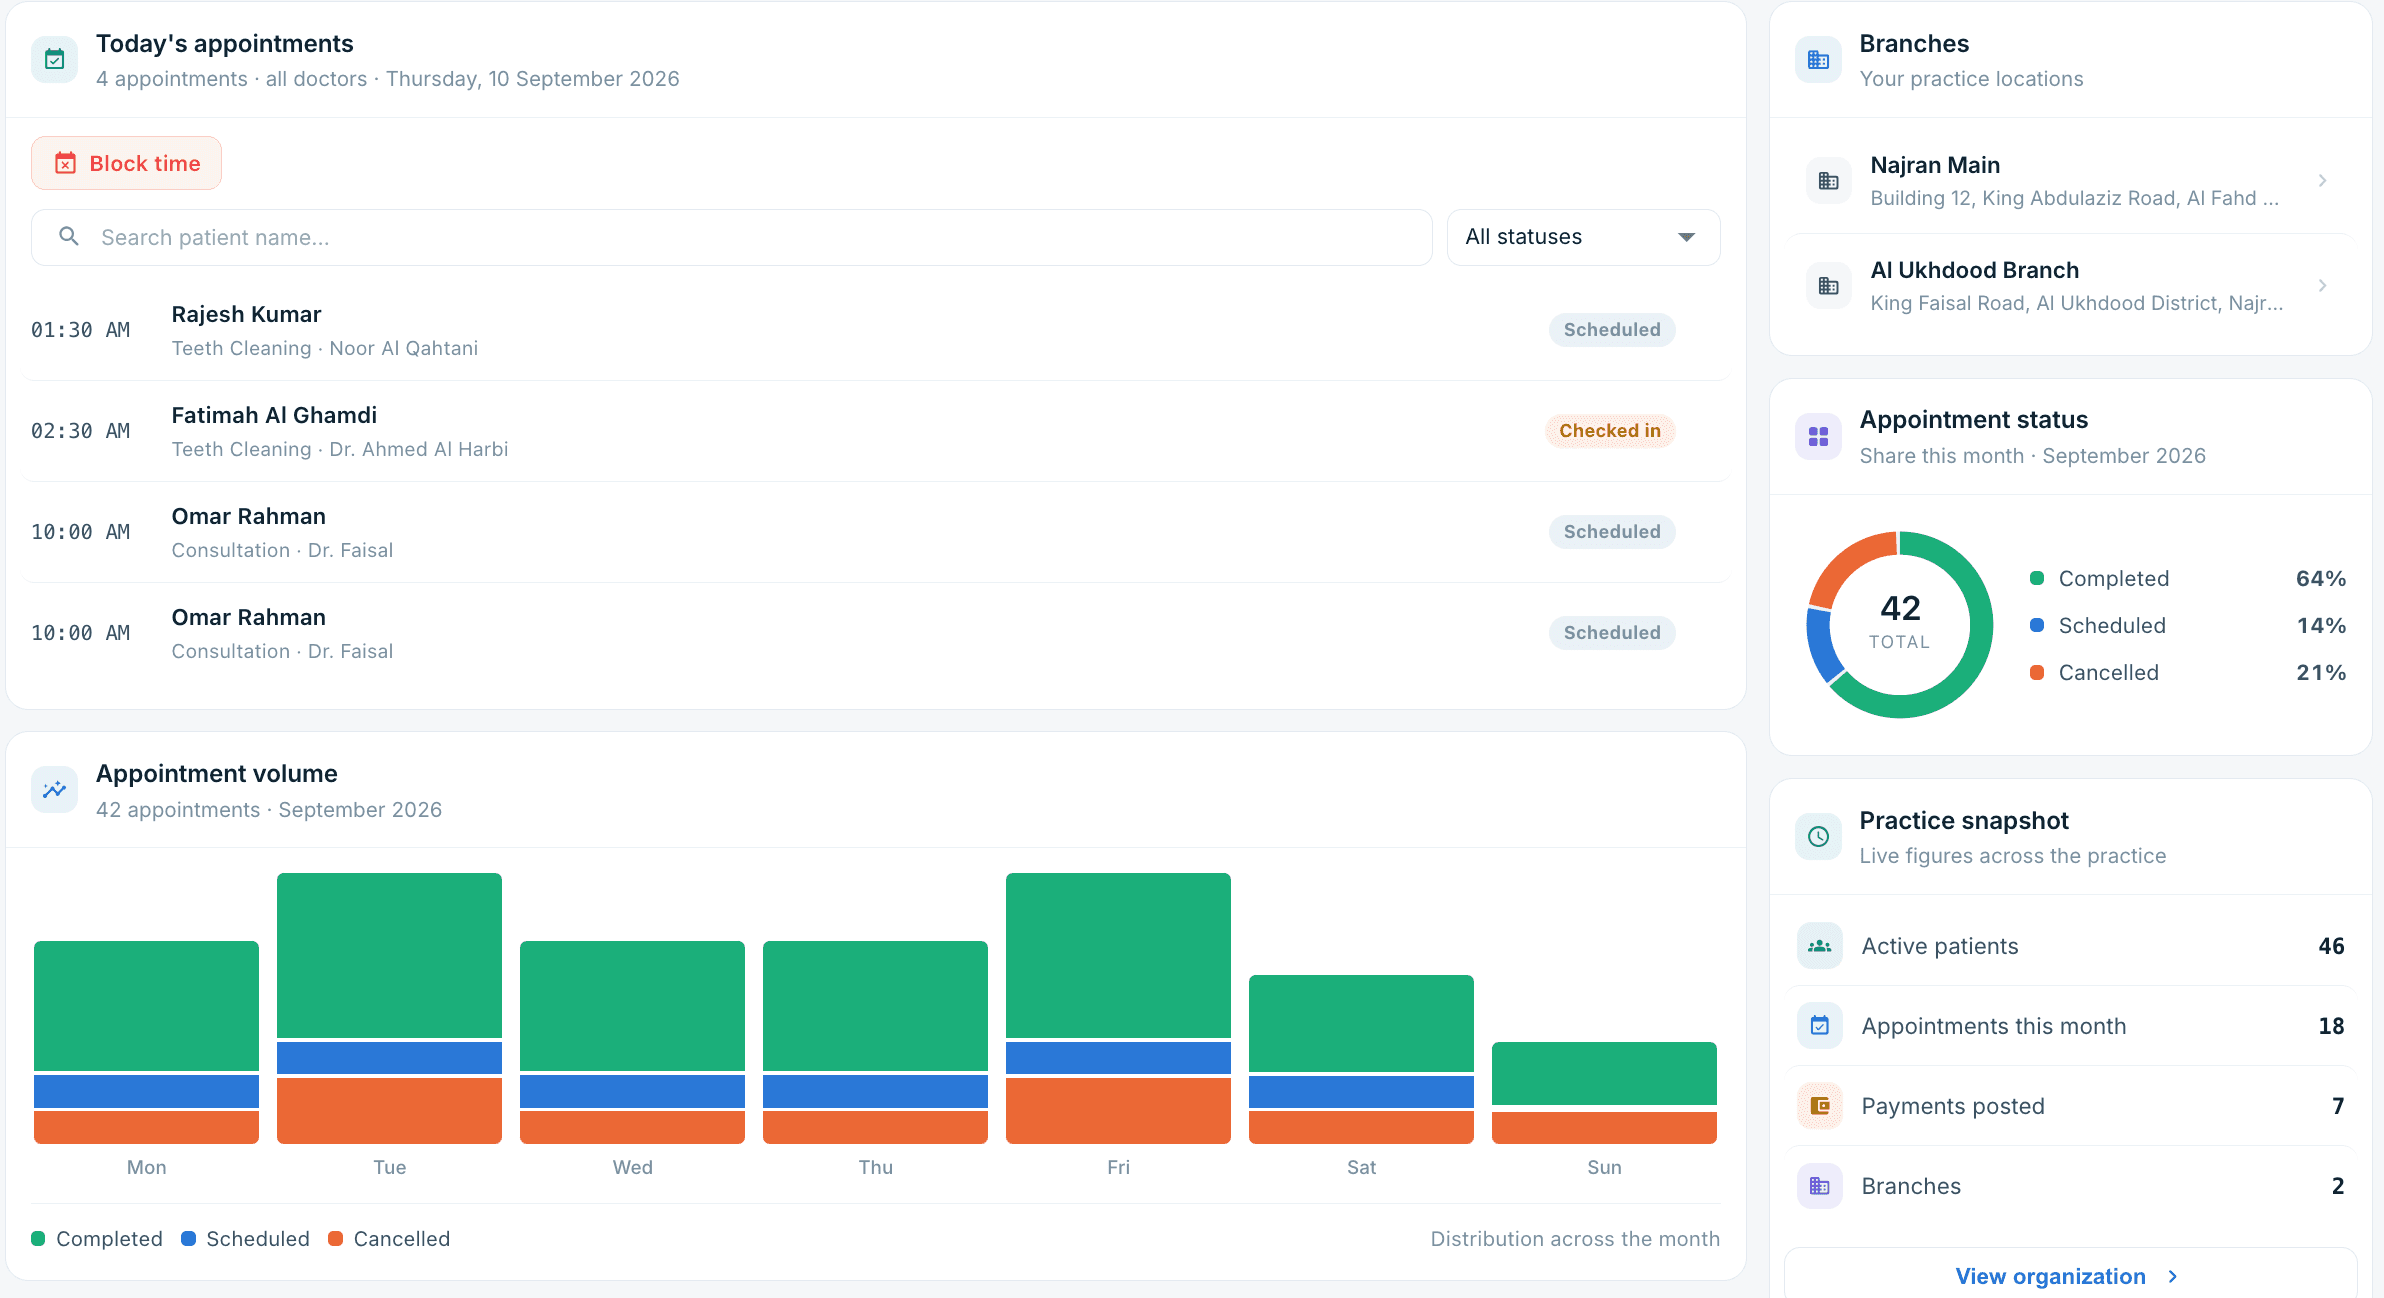Click the Block time button
Viewport: 2384px width, 1298px height.
pos(126,163)
